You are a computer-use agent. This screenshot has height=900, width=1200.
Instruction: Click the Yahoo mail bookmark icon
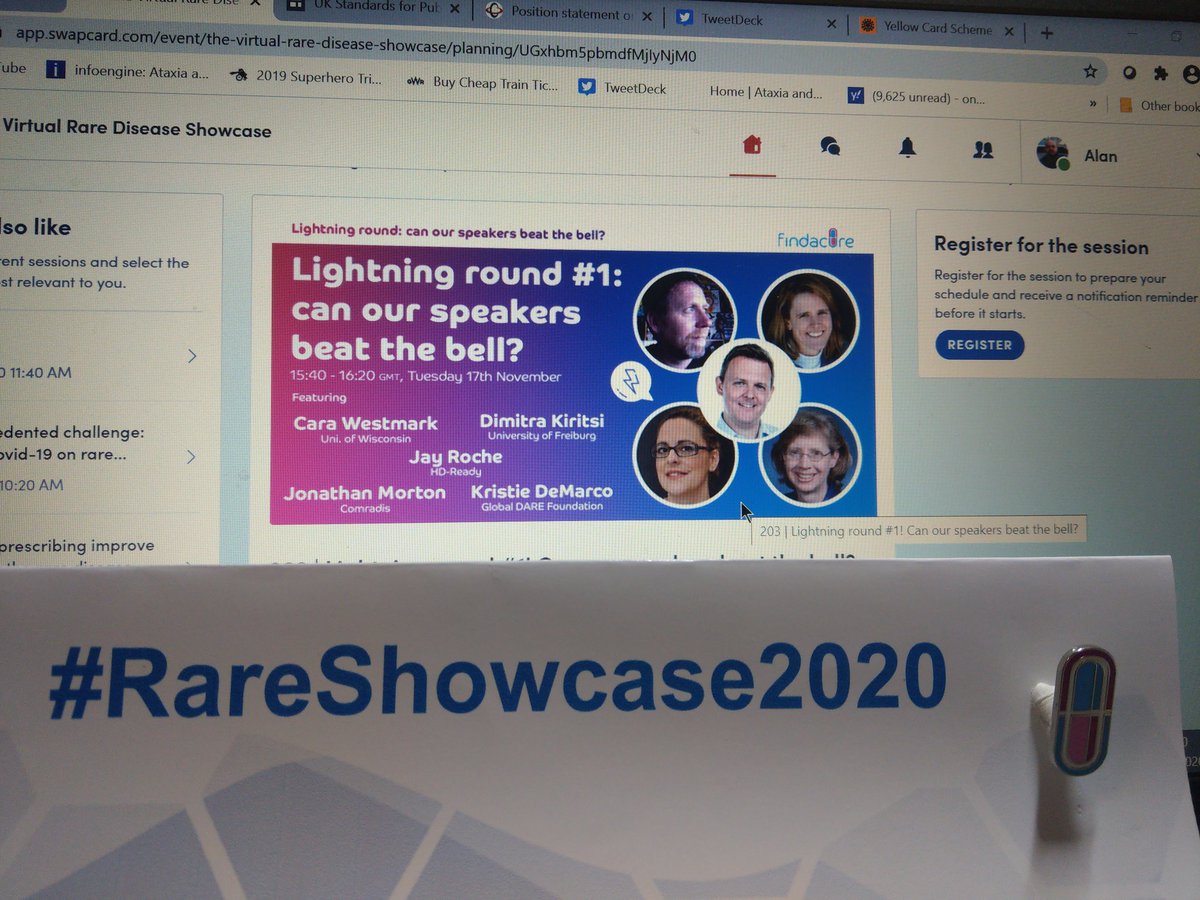(855, 96)
